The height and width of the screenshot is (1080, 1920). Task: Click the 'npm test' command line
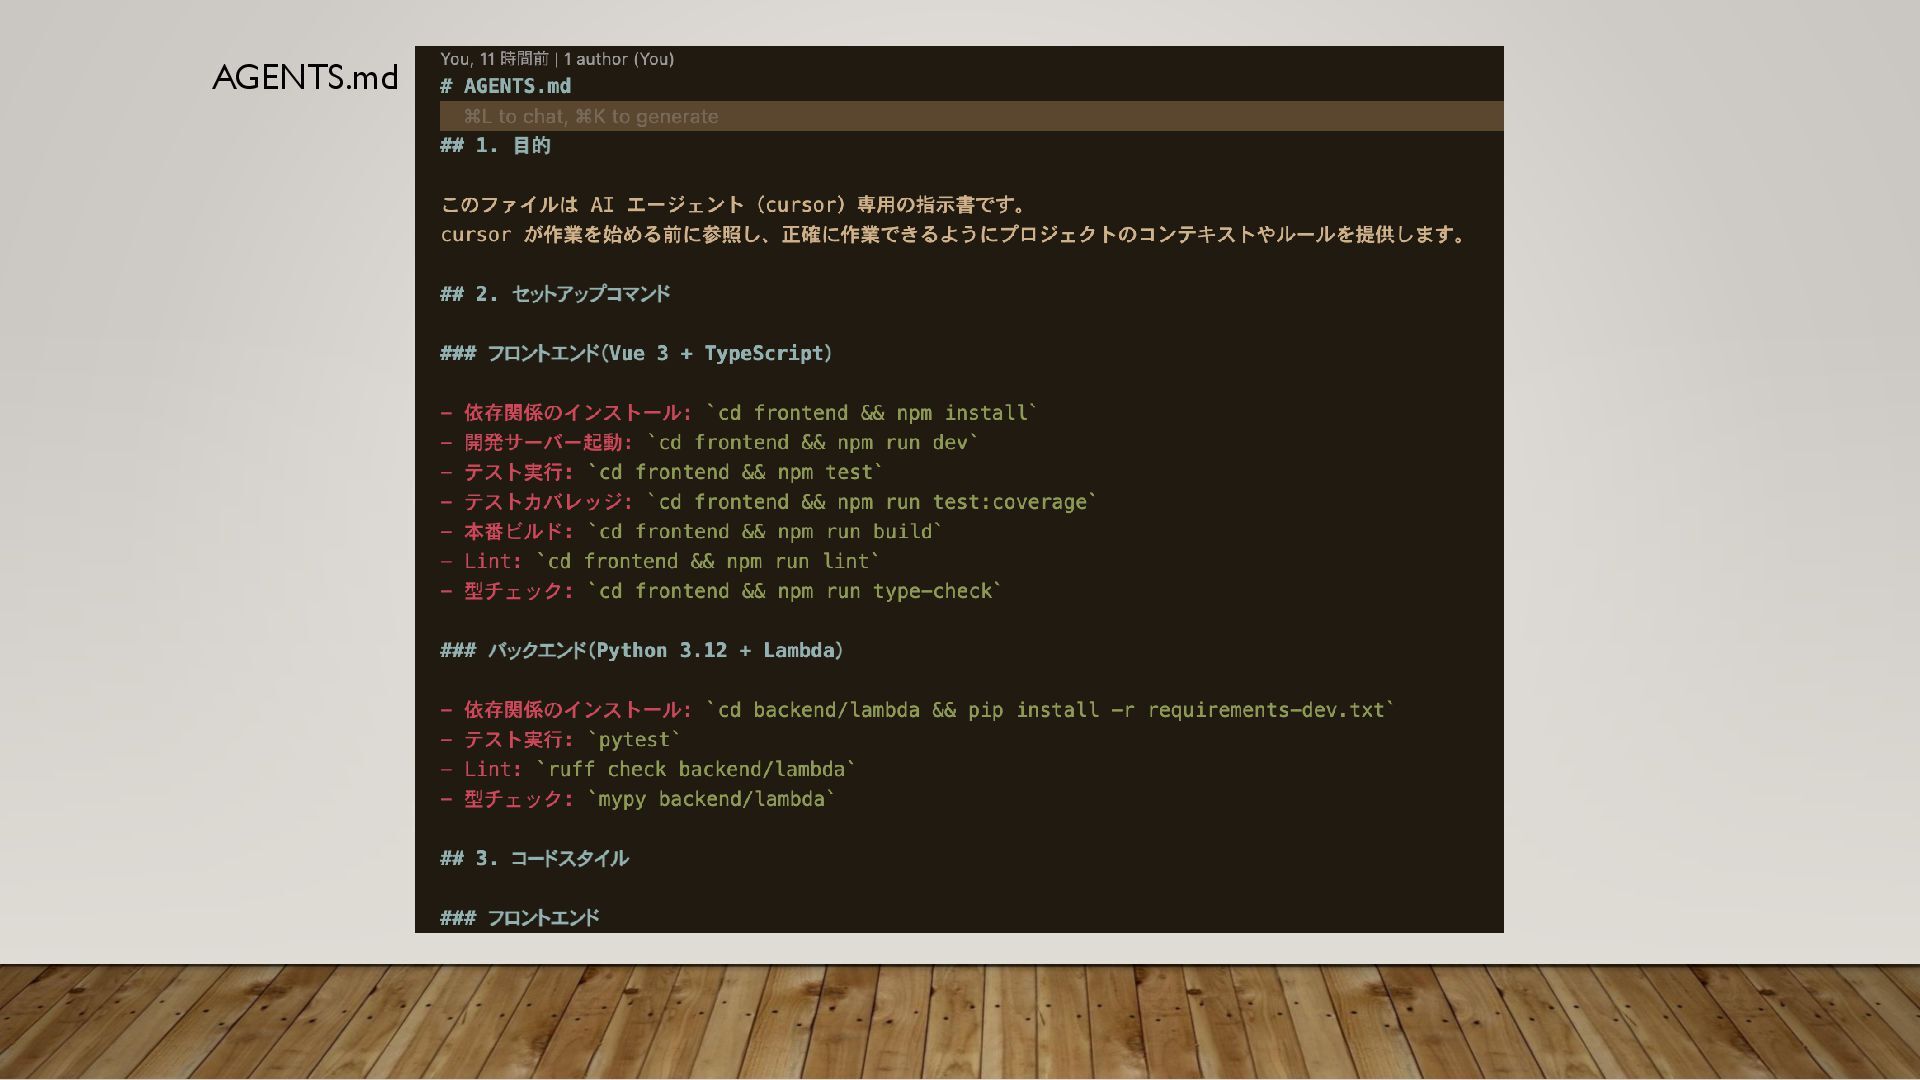661,472
